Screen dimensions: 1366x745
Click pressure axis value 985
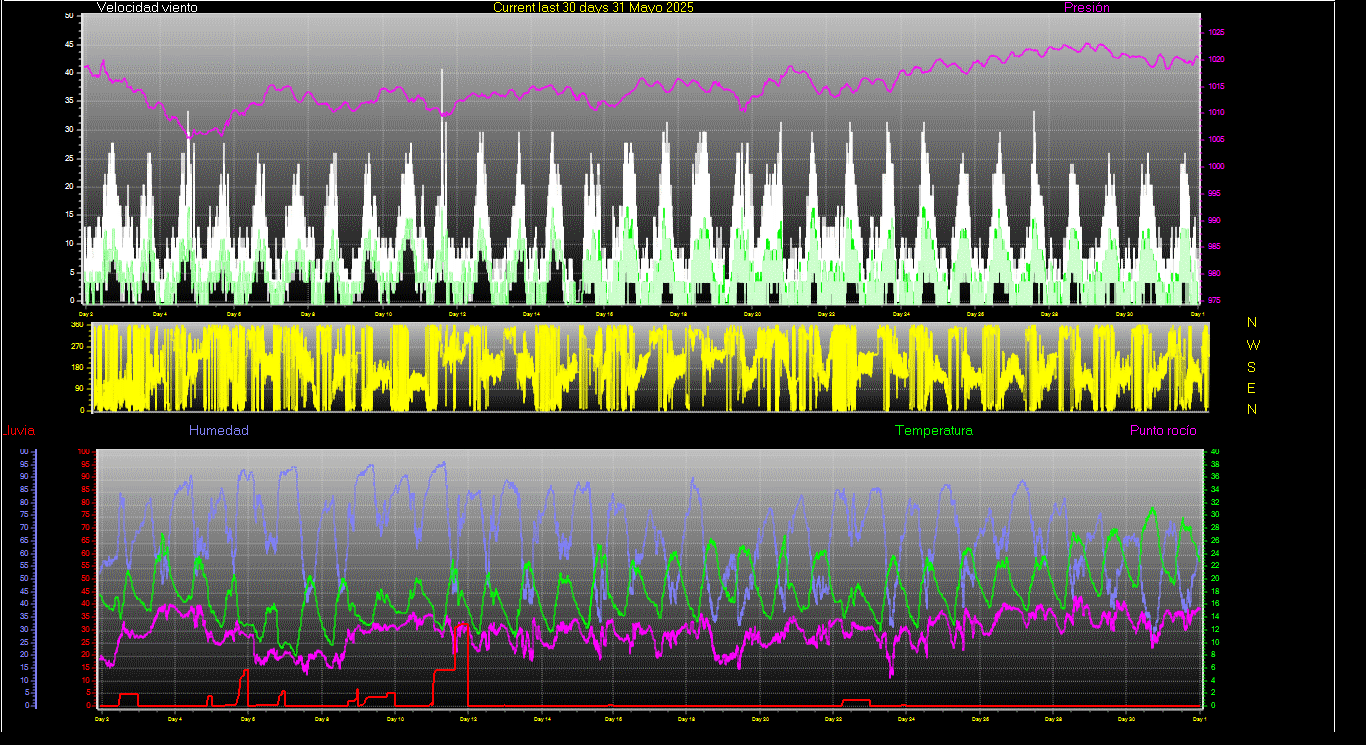pyautogui.click(x=1216, y=247)
